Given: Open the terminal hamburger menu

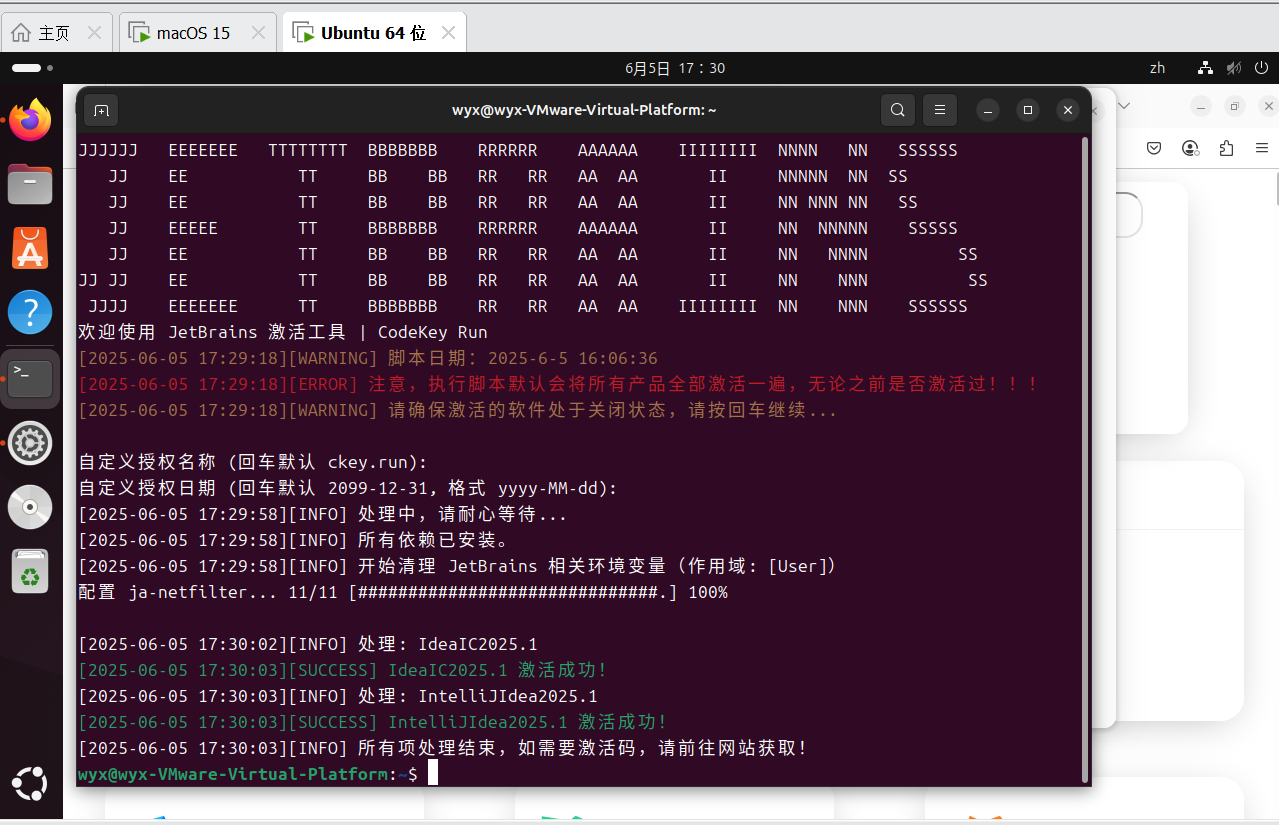Looking at the screenshot, I should point(939,110).
